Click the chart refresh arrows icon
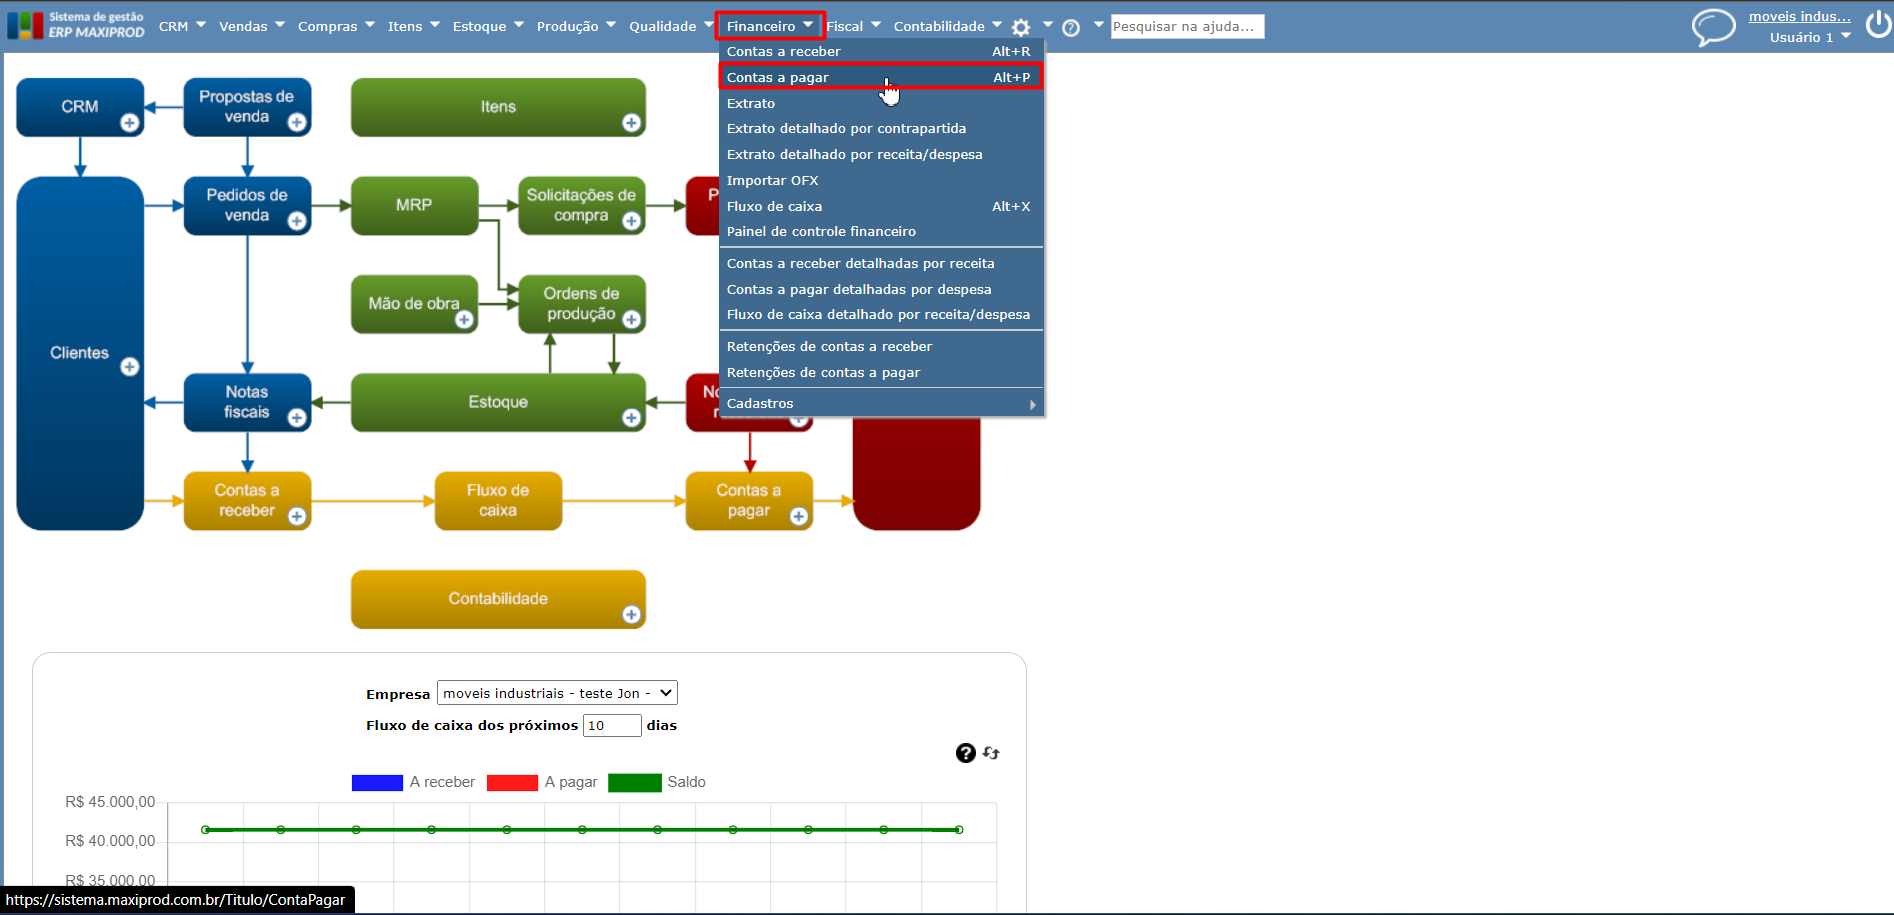The image size is (1894, 915). [991, 753]
